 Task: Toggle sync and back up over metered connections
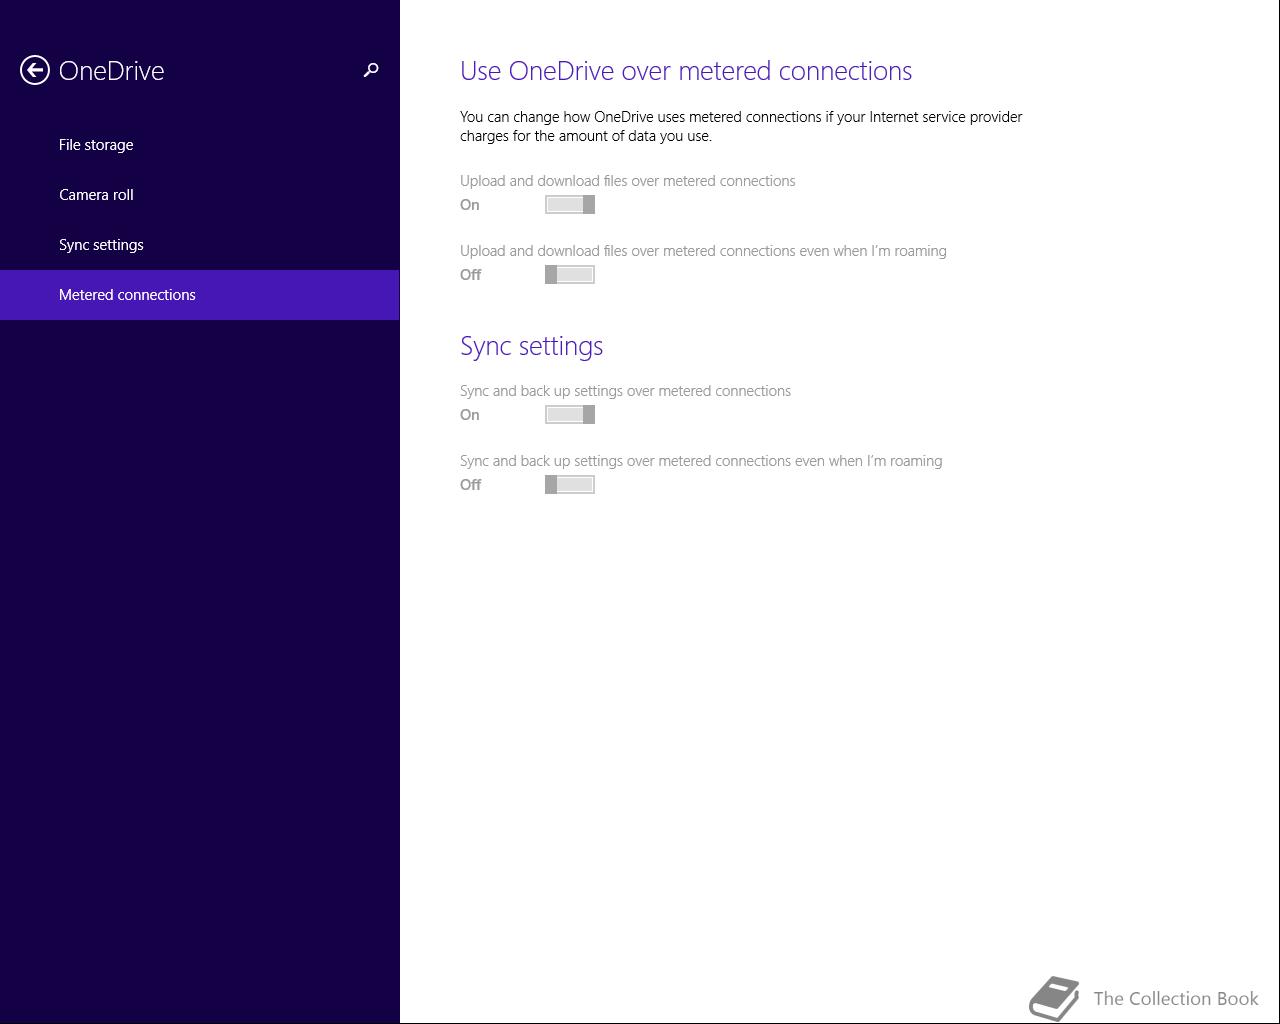(x=570, y=415)
